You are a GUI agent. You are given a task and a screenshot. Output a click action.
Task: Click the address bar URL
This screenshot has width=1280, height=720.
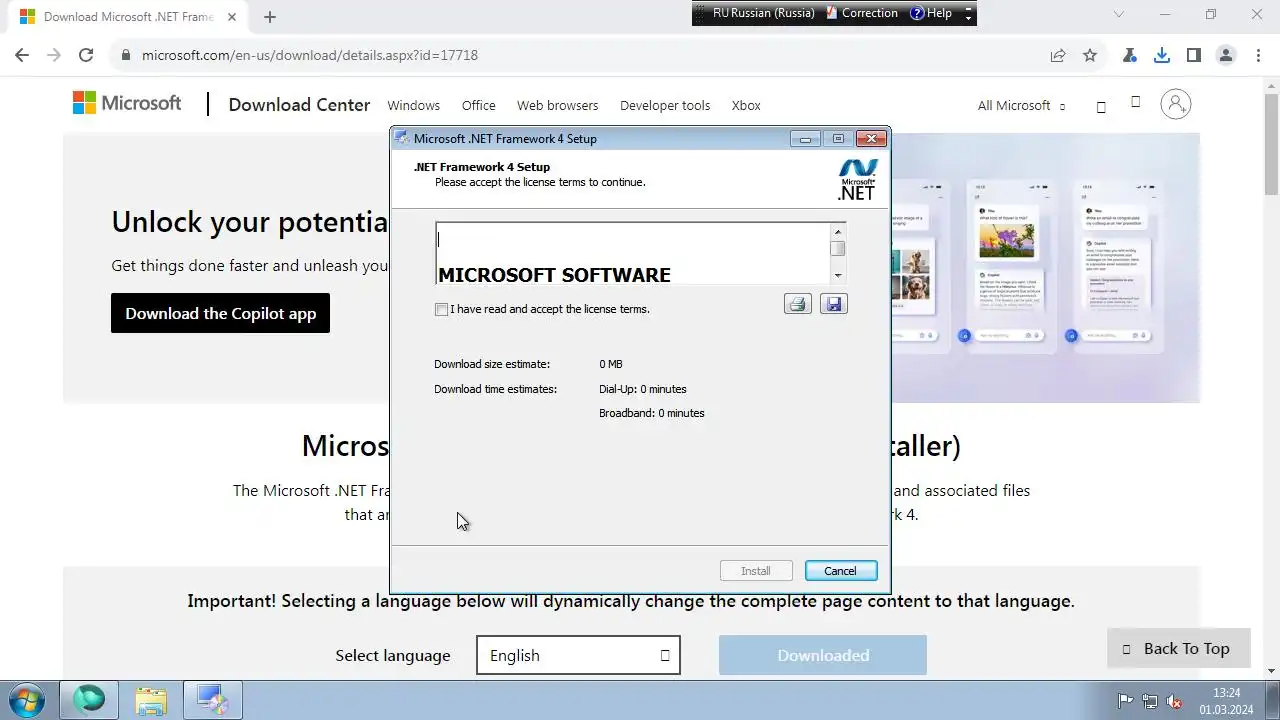point(310,55)
